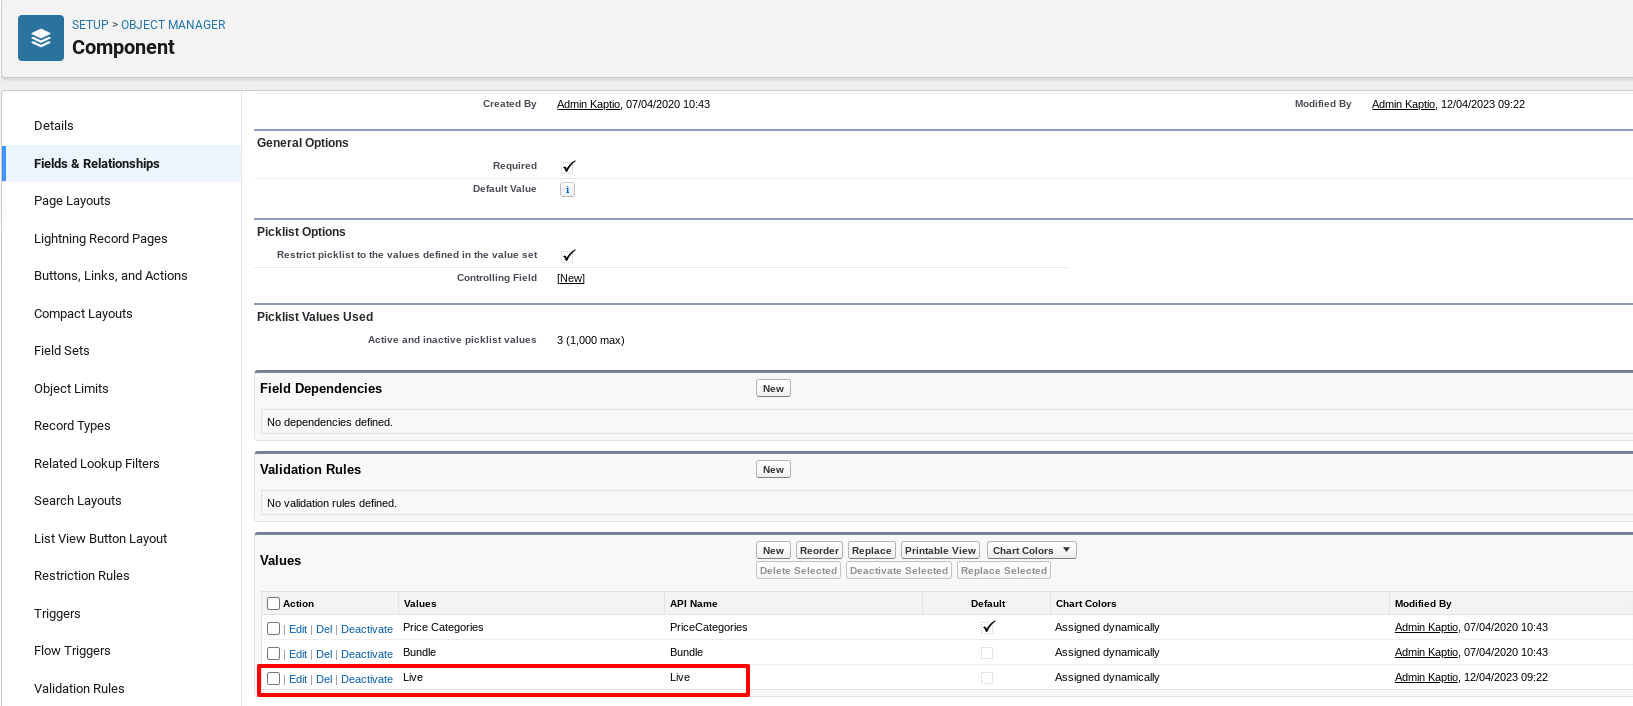The height and width of the screenshot is (706, 1633).
Task: Open Fields & Relationships in sidebar
Action: tap(96, 164)
